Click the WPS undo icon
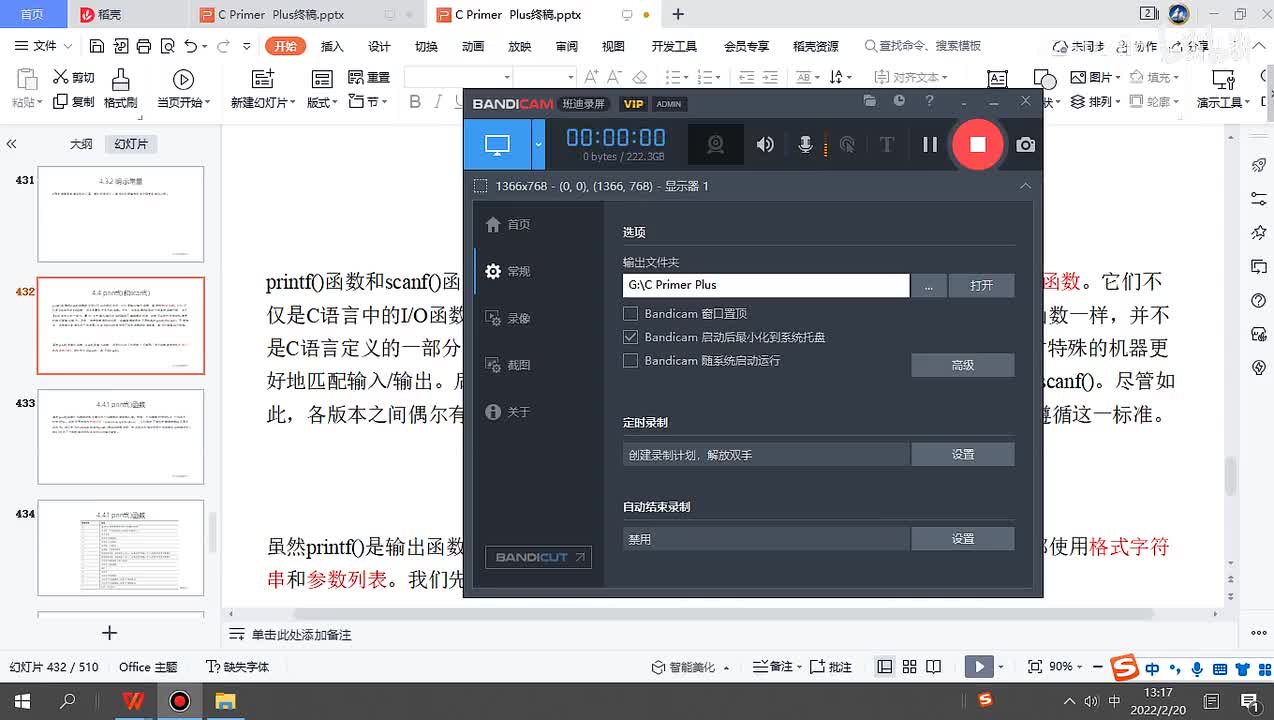This screenshot has width=1274, height=720. 190,46
